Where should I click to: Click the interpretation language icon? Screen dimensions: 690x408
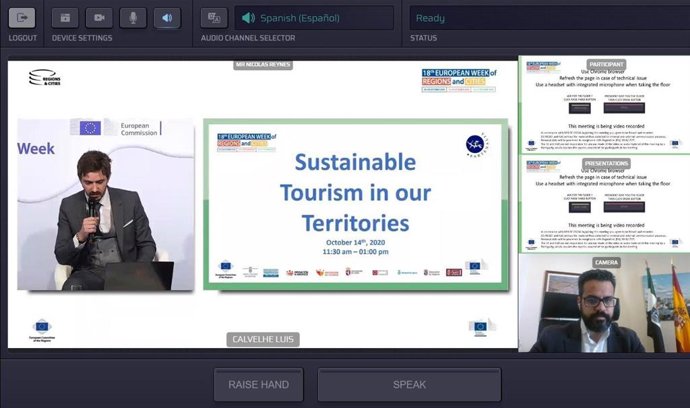[x=214, y=18]
